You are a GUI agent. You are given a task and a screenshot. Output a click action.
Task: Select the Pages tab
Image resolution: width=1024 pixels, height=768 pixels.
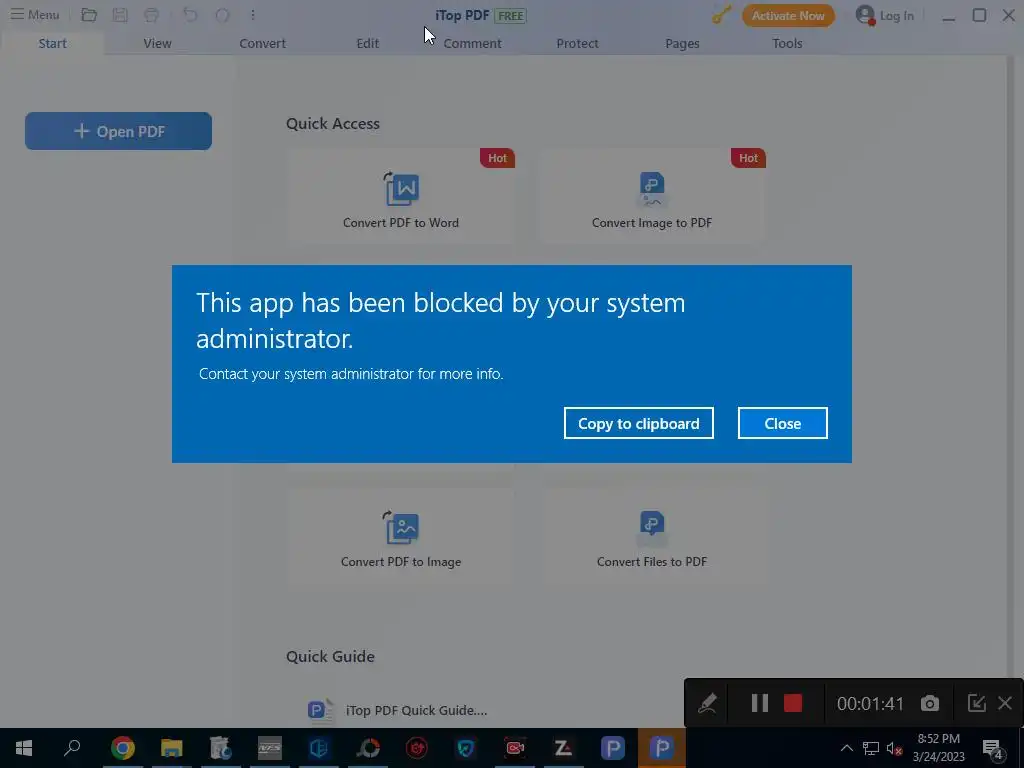(682, 43)
